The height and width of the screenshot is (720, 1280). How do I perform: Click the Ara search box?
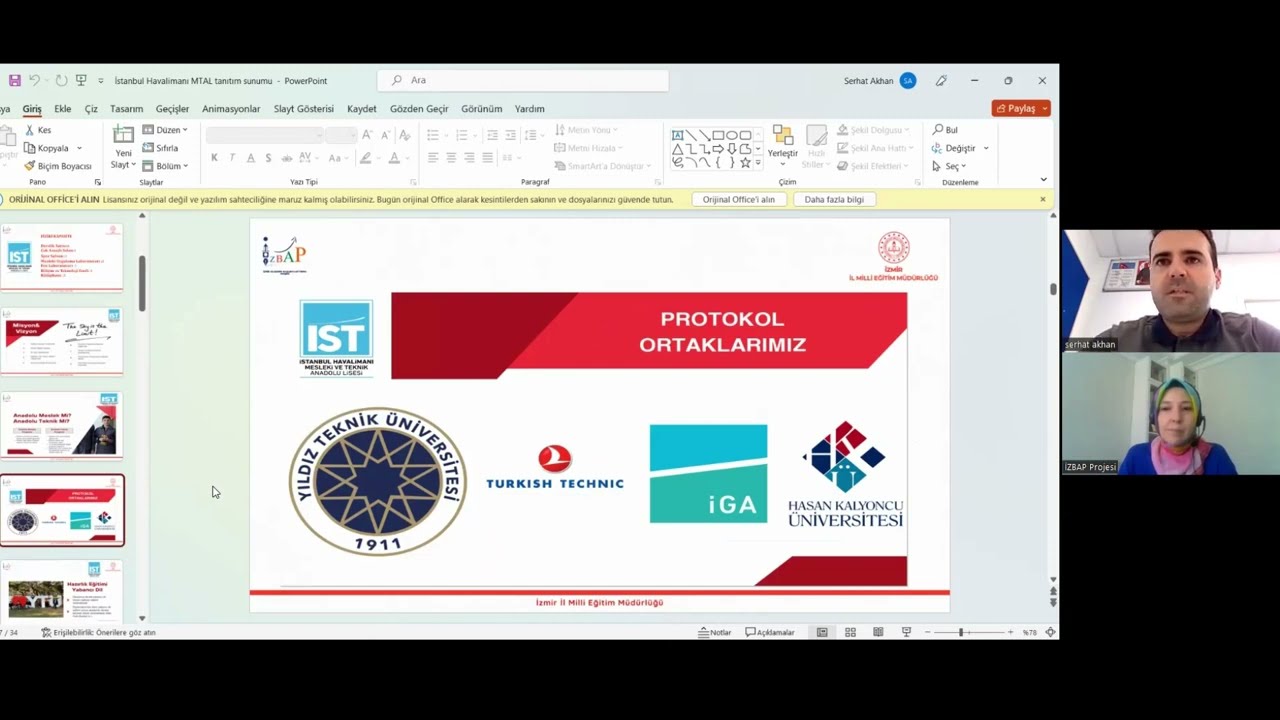tap(523, 80)
